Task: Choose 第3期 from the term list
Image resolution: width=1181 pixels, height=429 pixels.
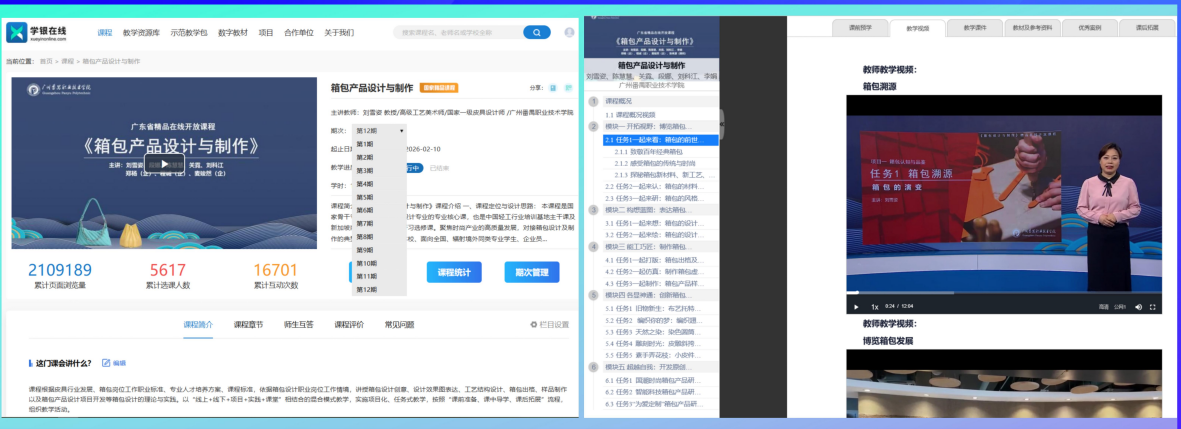Action: [380, 171]
